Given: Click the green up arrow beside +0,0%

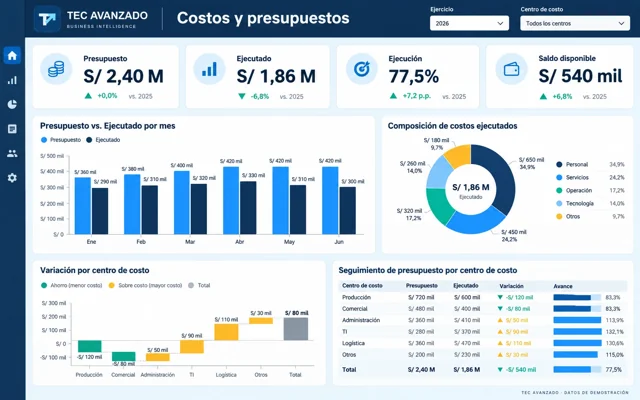Looking at the screenshot, I should (x=88, y=96).
